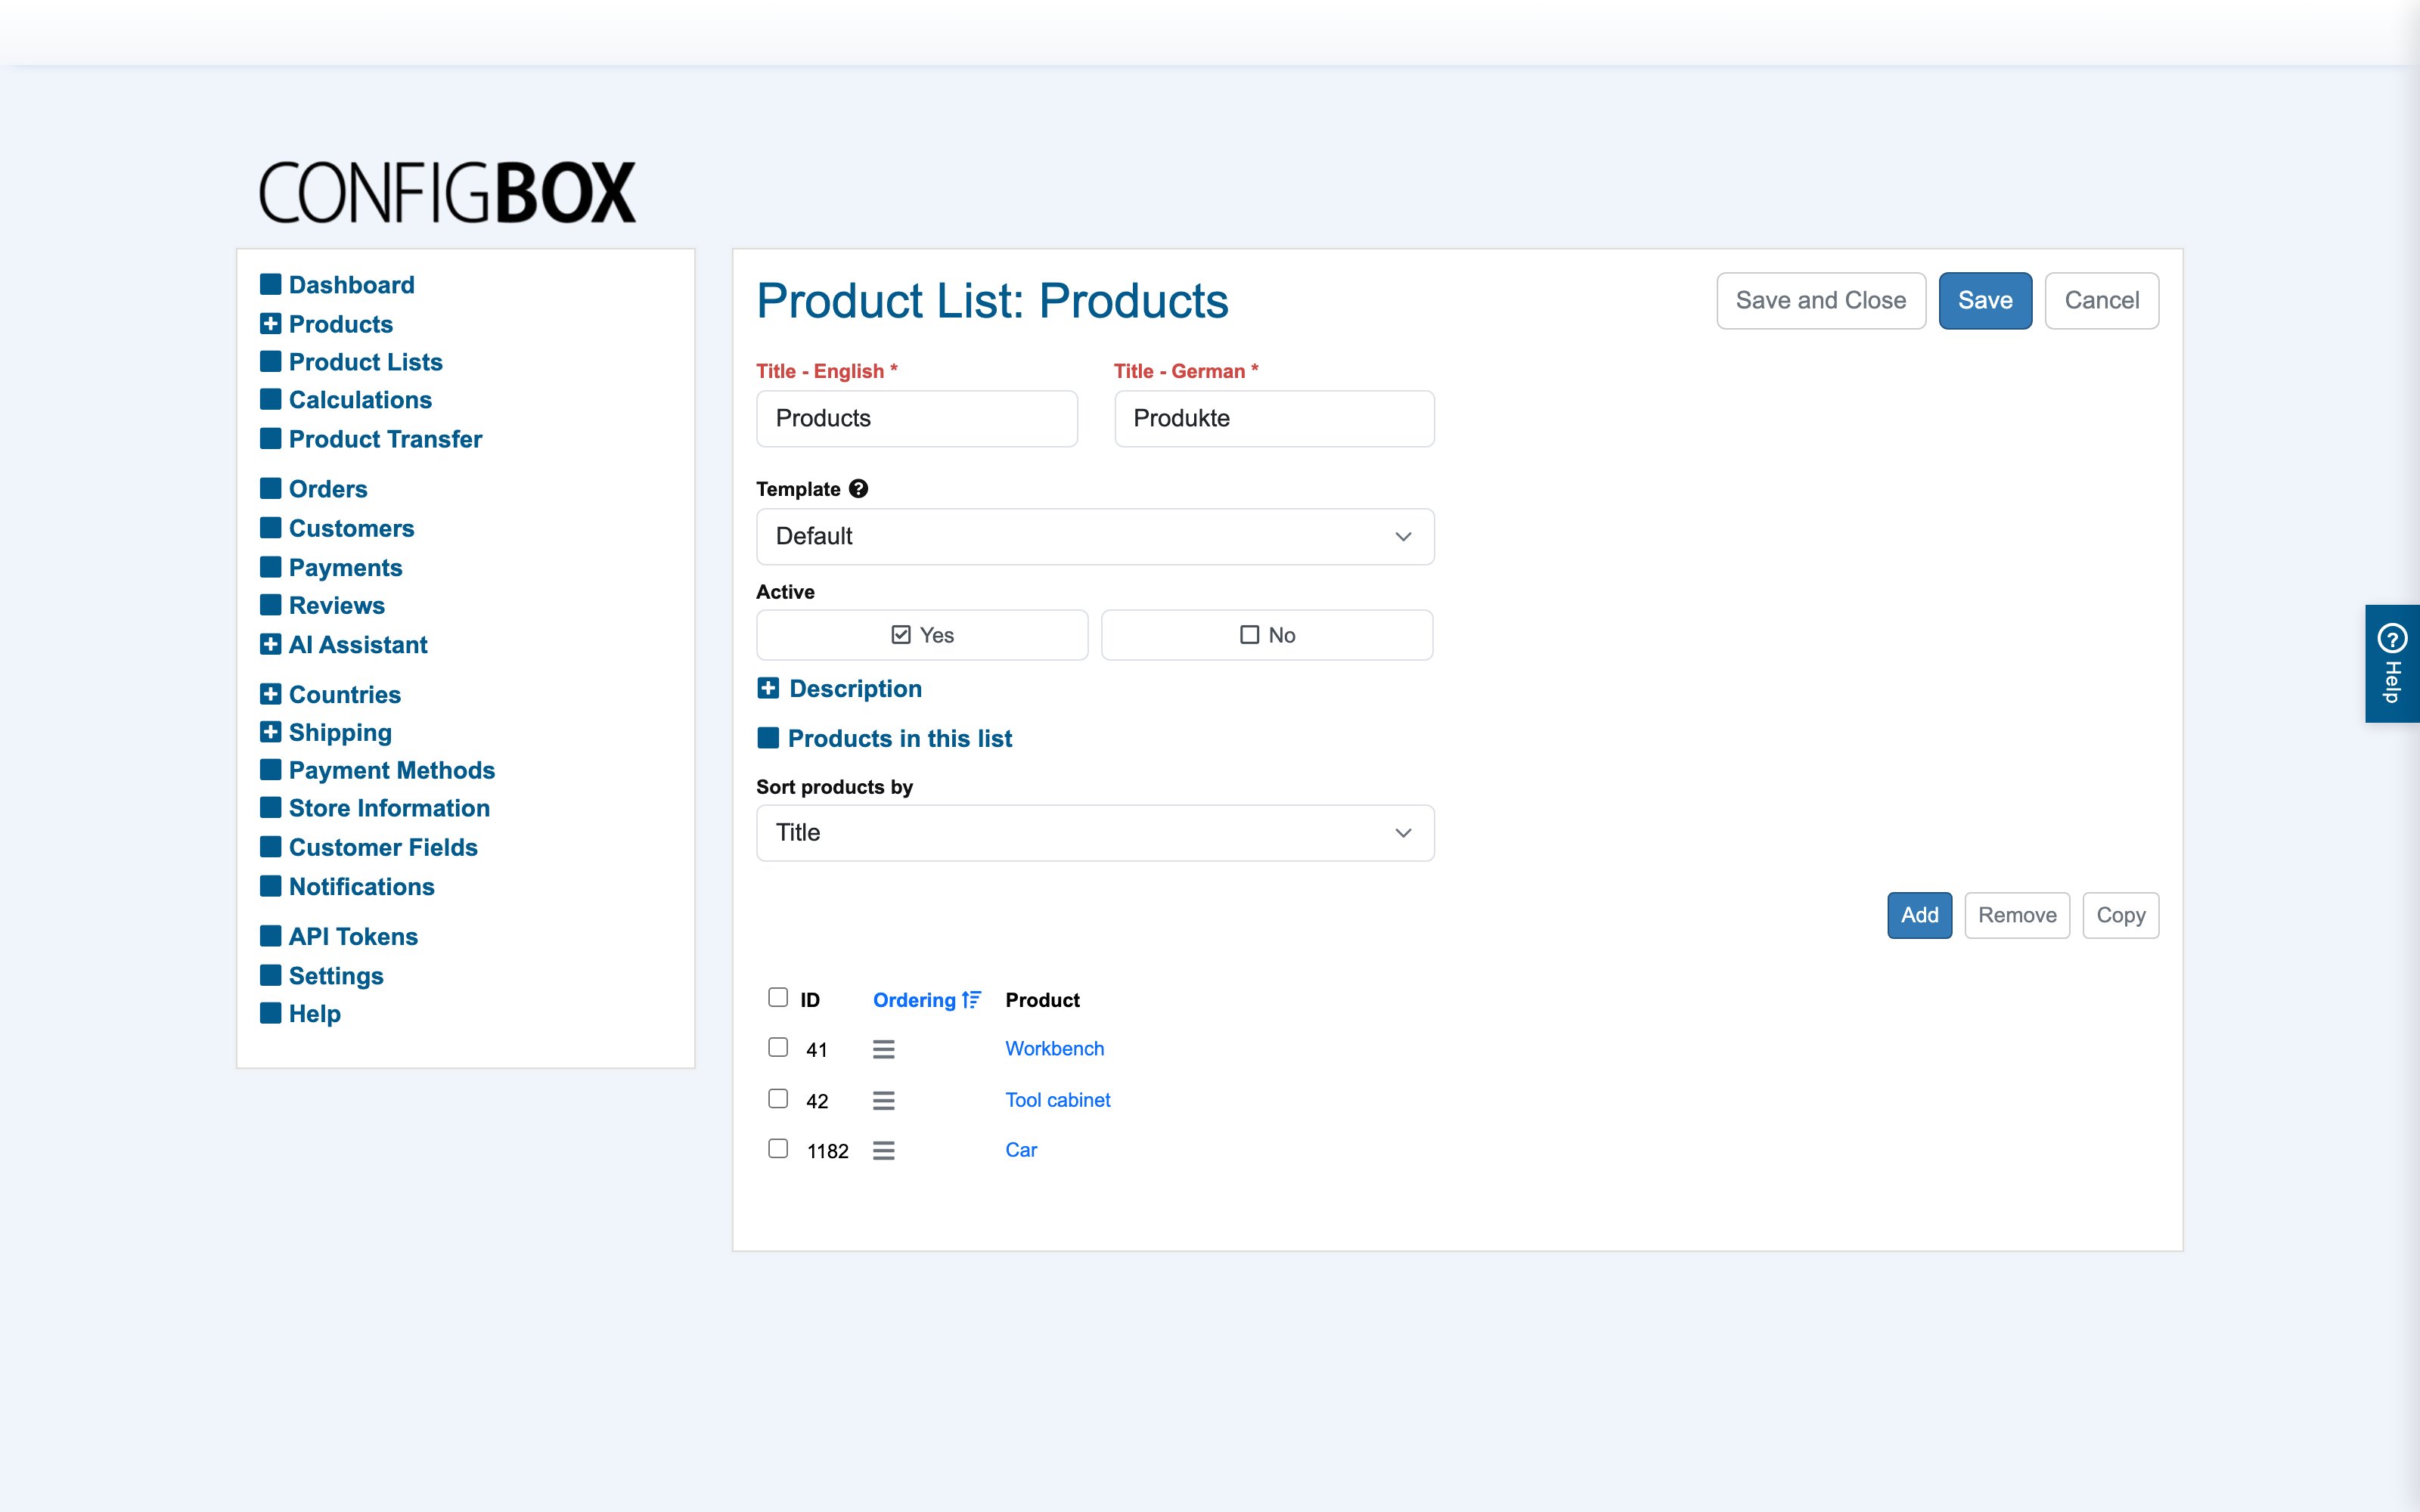The width and height of the screenshot is (2420, 1512).
Task: Open API Tokens menu item
Action: coord(353,936)
